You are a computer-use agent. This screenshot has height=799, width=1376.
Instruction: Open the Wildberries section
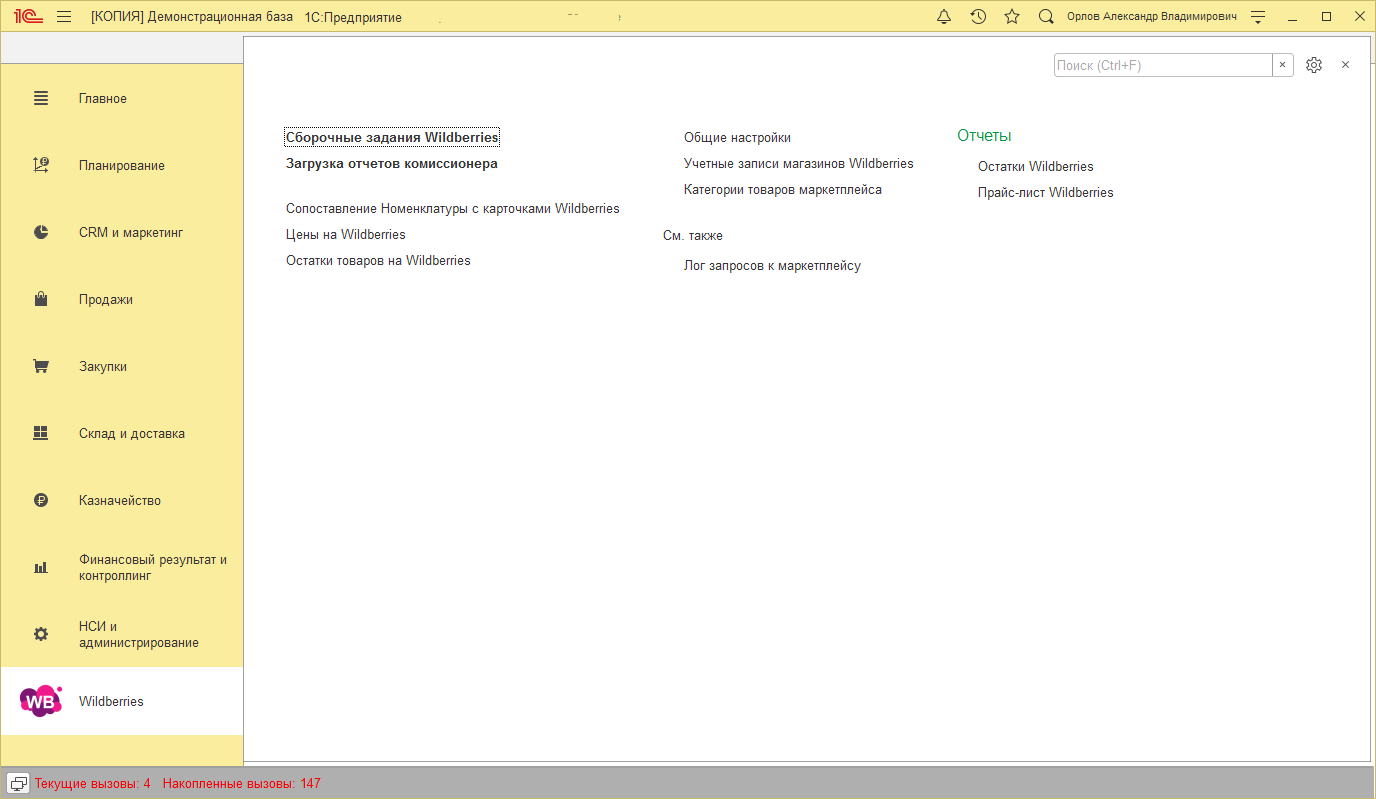(x=111, y=702)
